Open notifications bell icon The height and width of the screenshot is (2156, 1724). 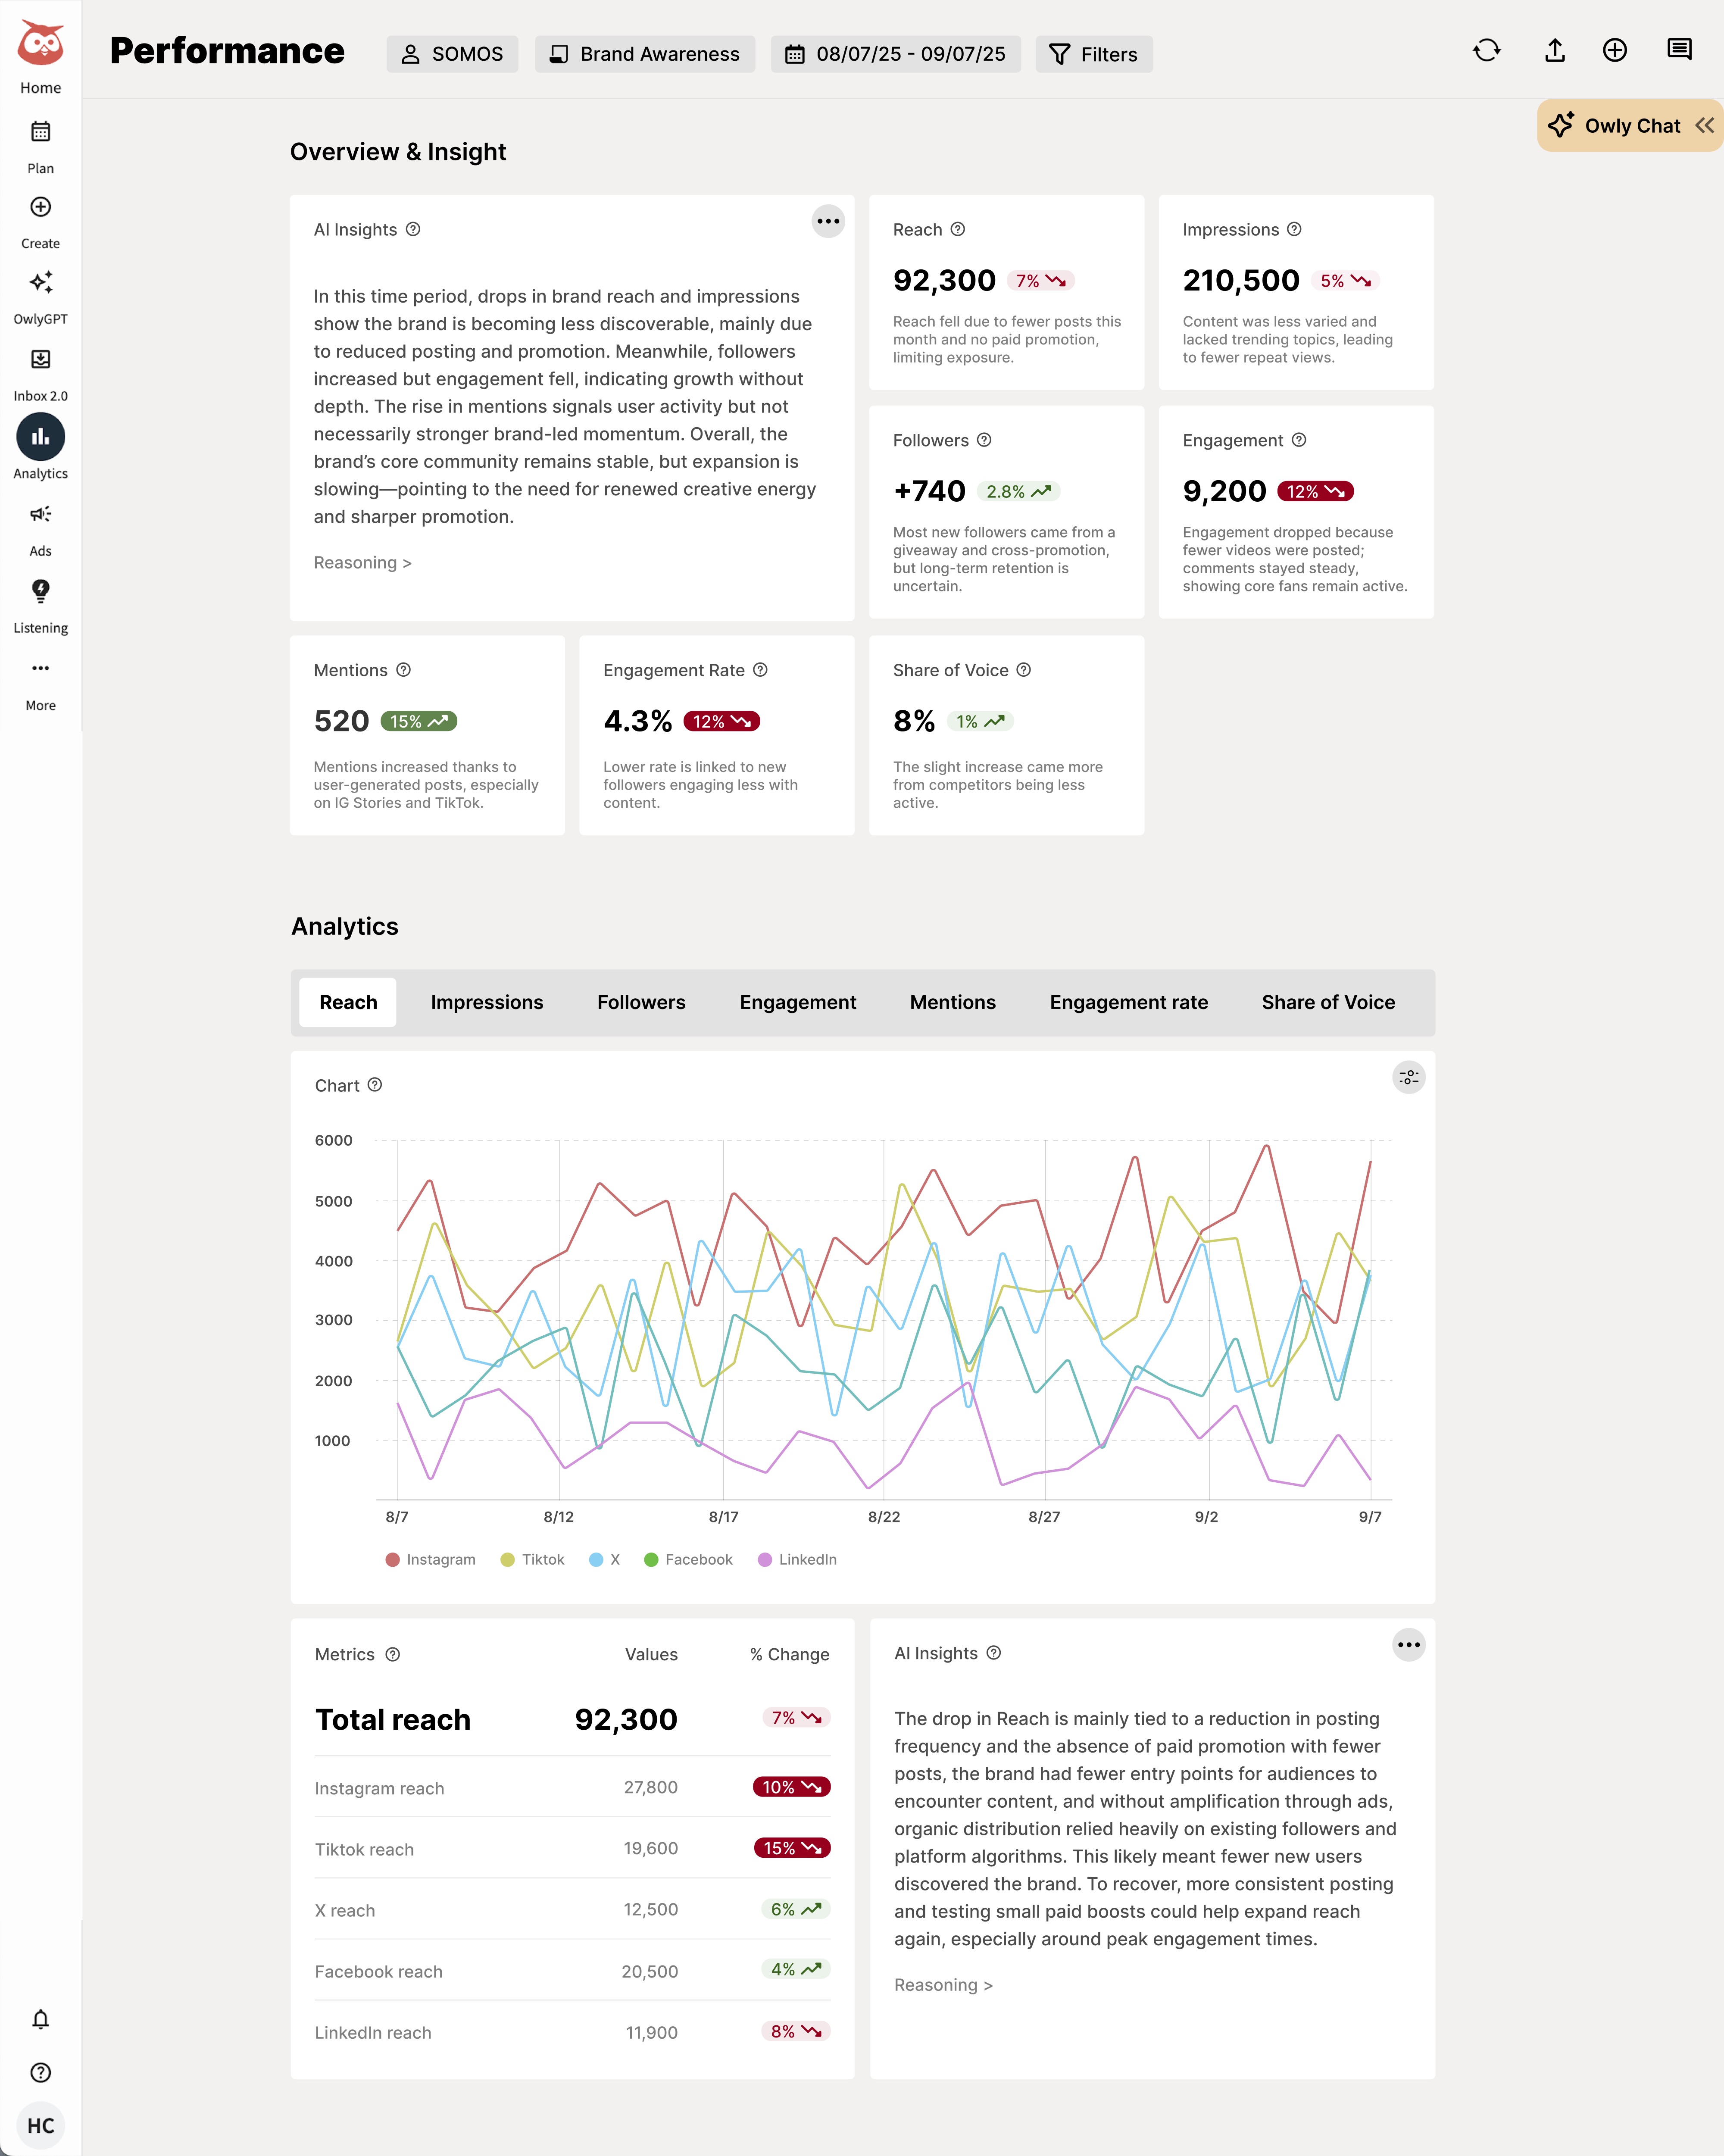(40, 2019)
